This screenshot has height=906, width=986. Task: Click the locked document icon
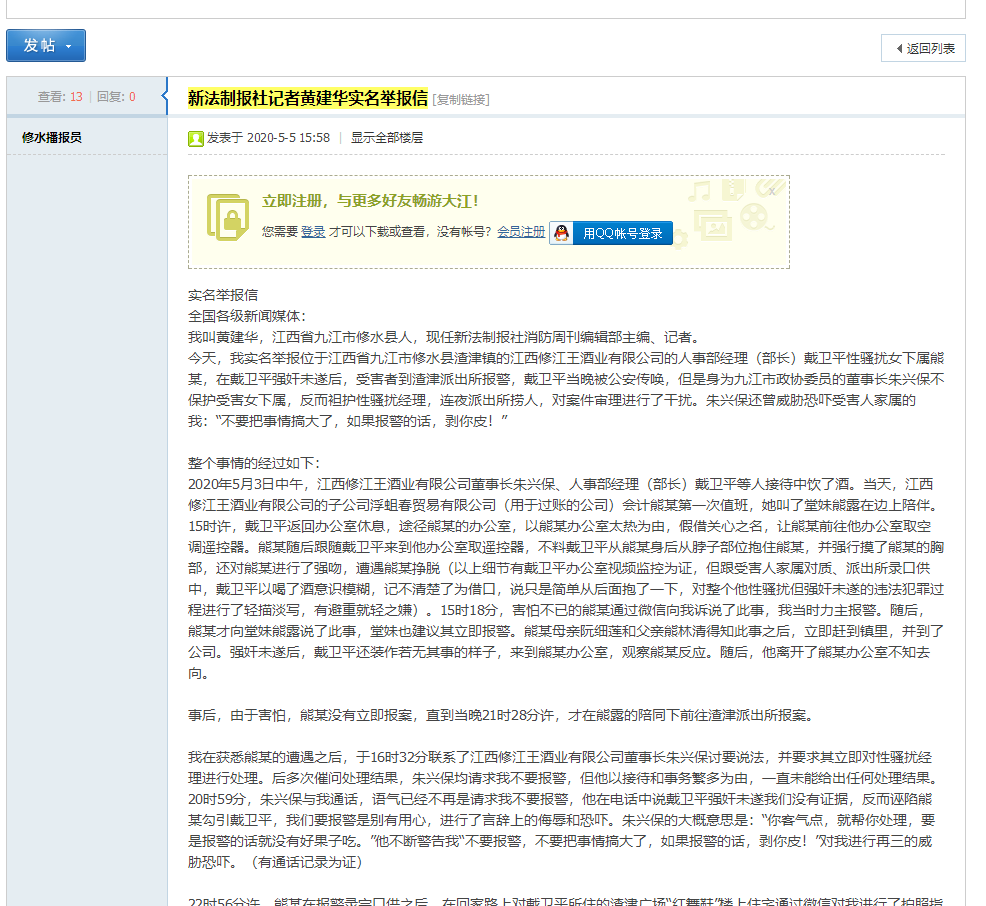pos(227,217)
